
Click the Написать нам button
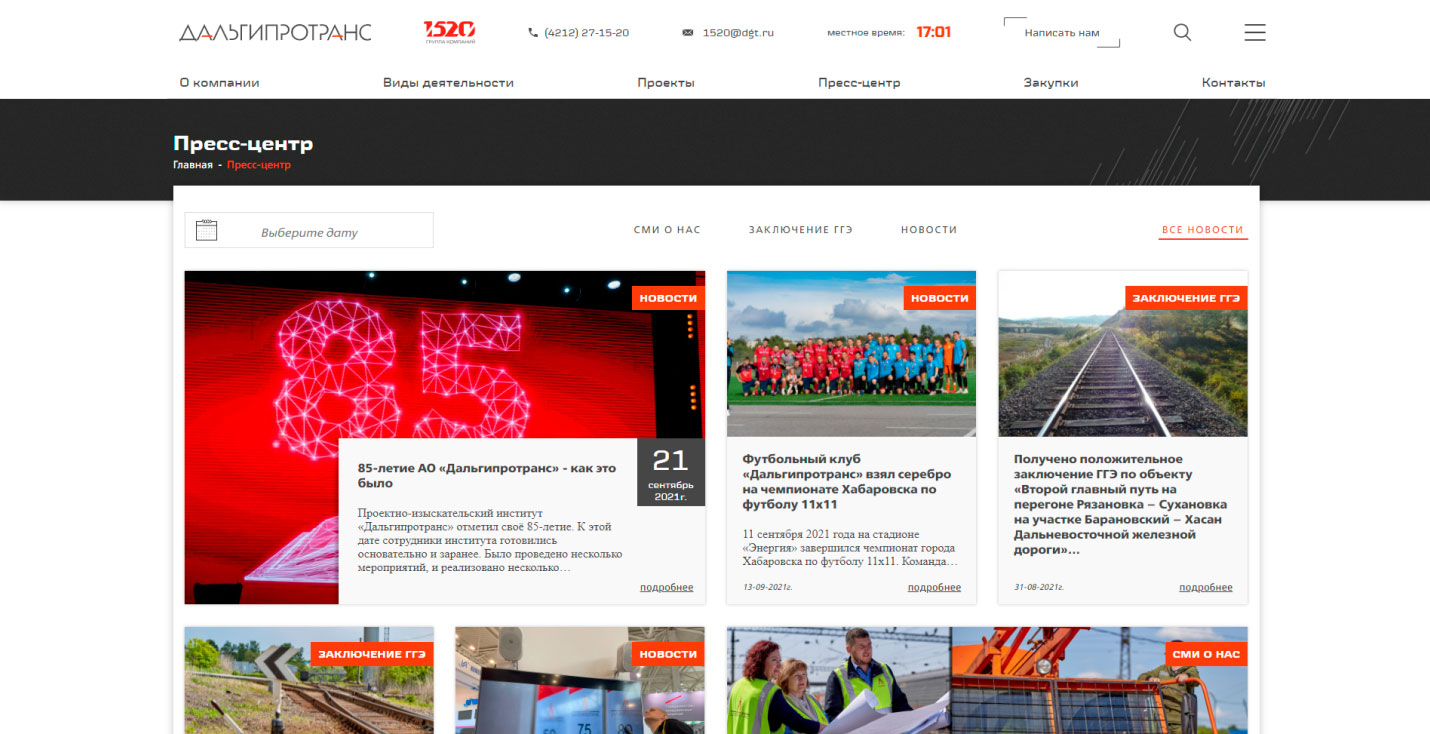click(x=1062, y=33)
